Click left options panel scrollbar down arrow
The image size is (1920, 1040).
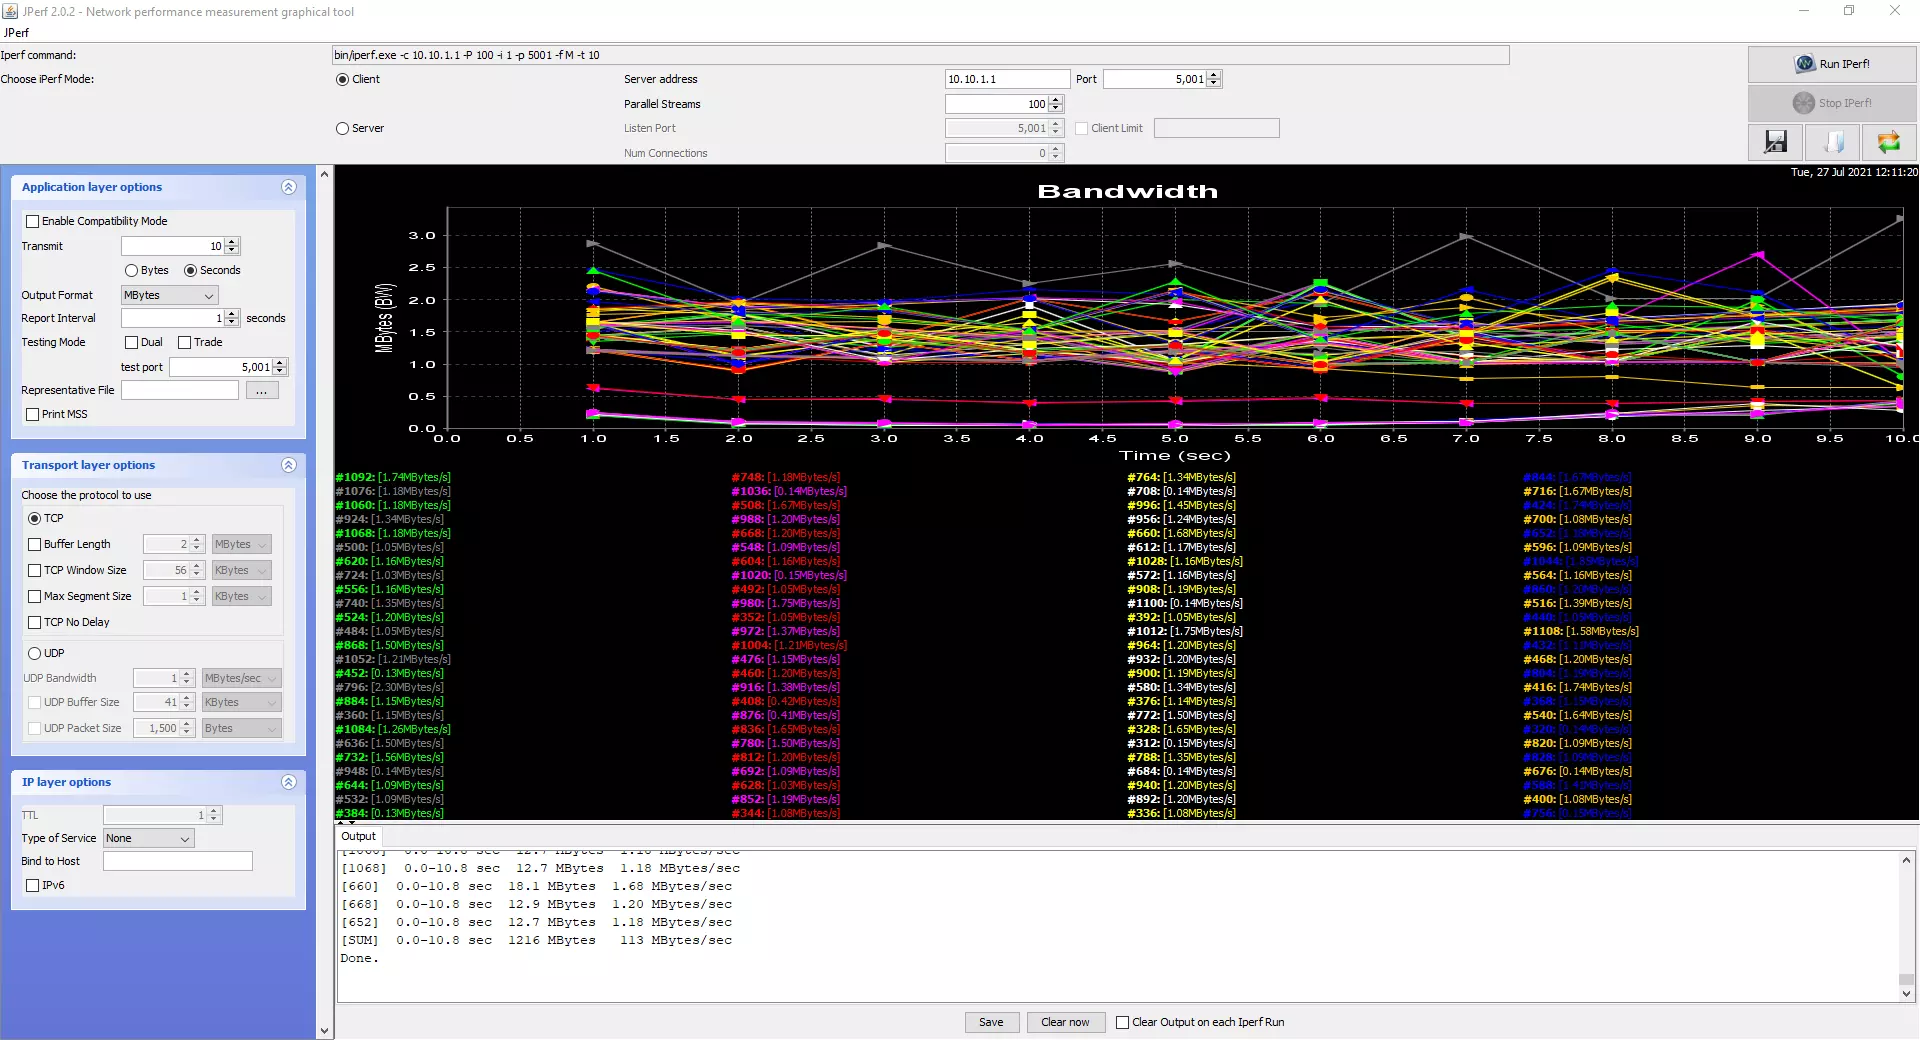[324, 1030]
